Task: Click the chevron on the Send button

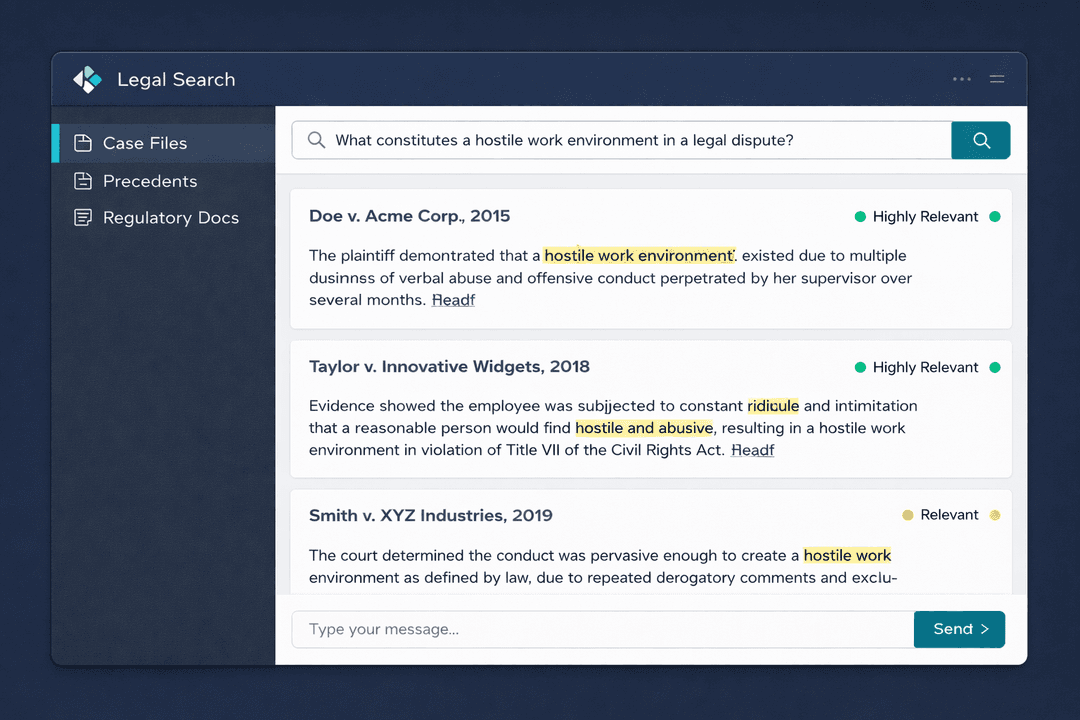Action: [984, 629]
